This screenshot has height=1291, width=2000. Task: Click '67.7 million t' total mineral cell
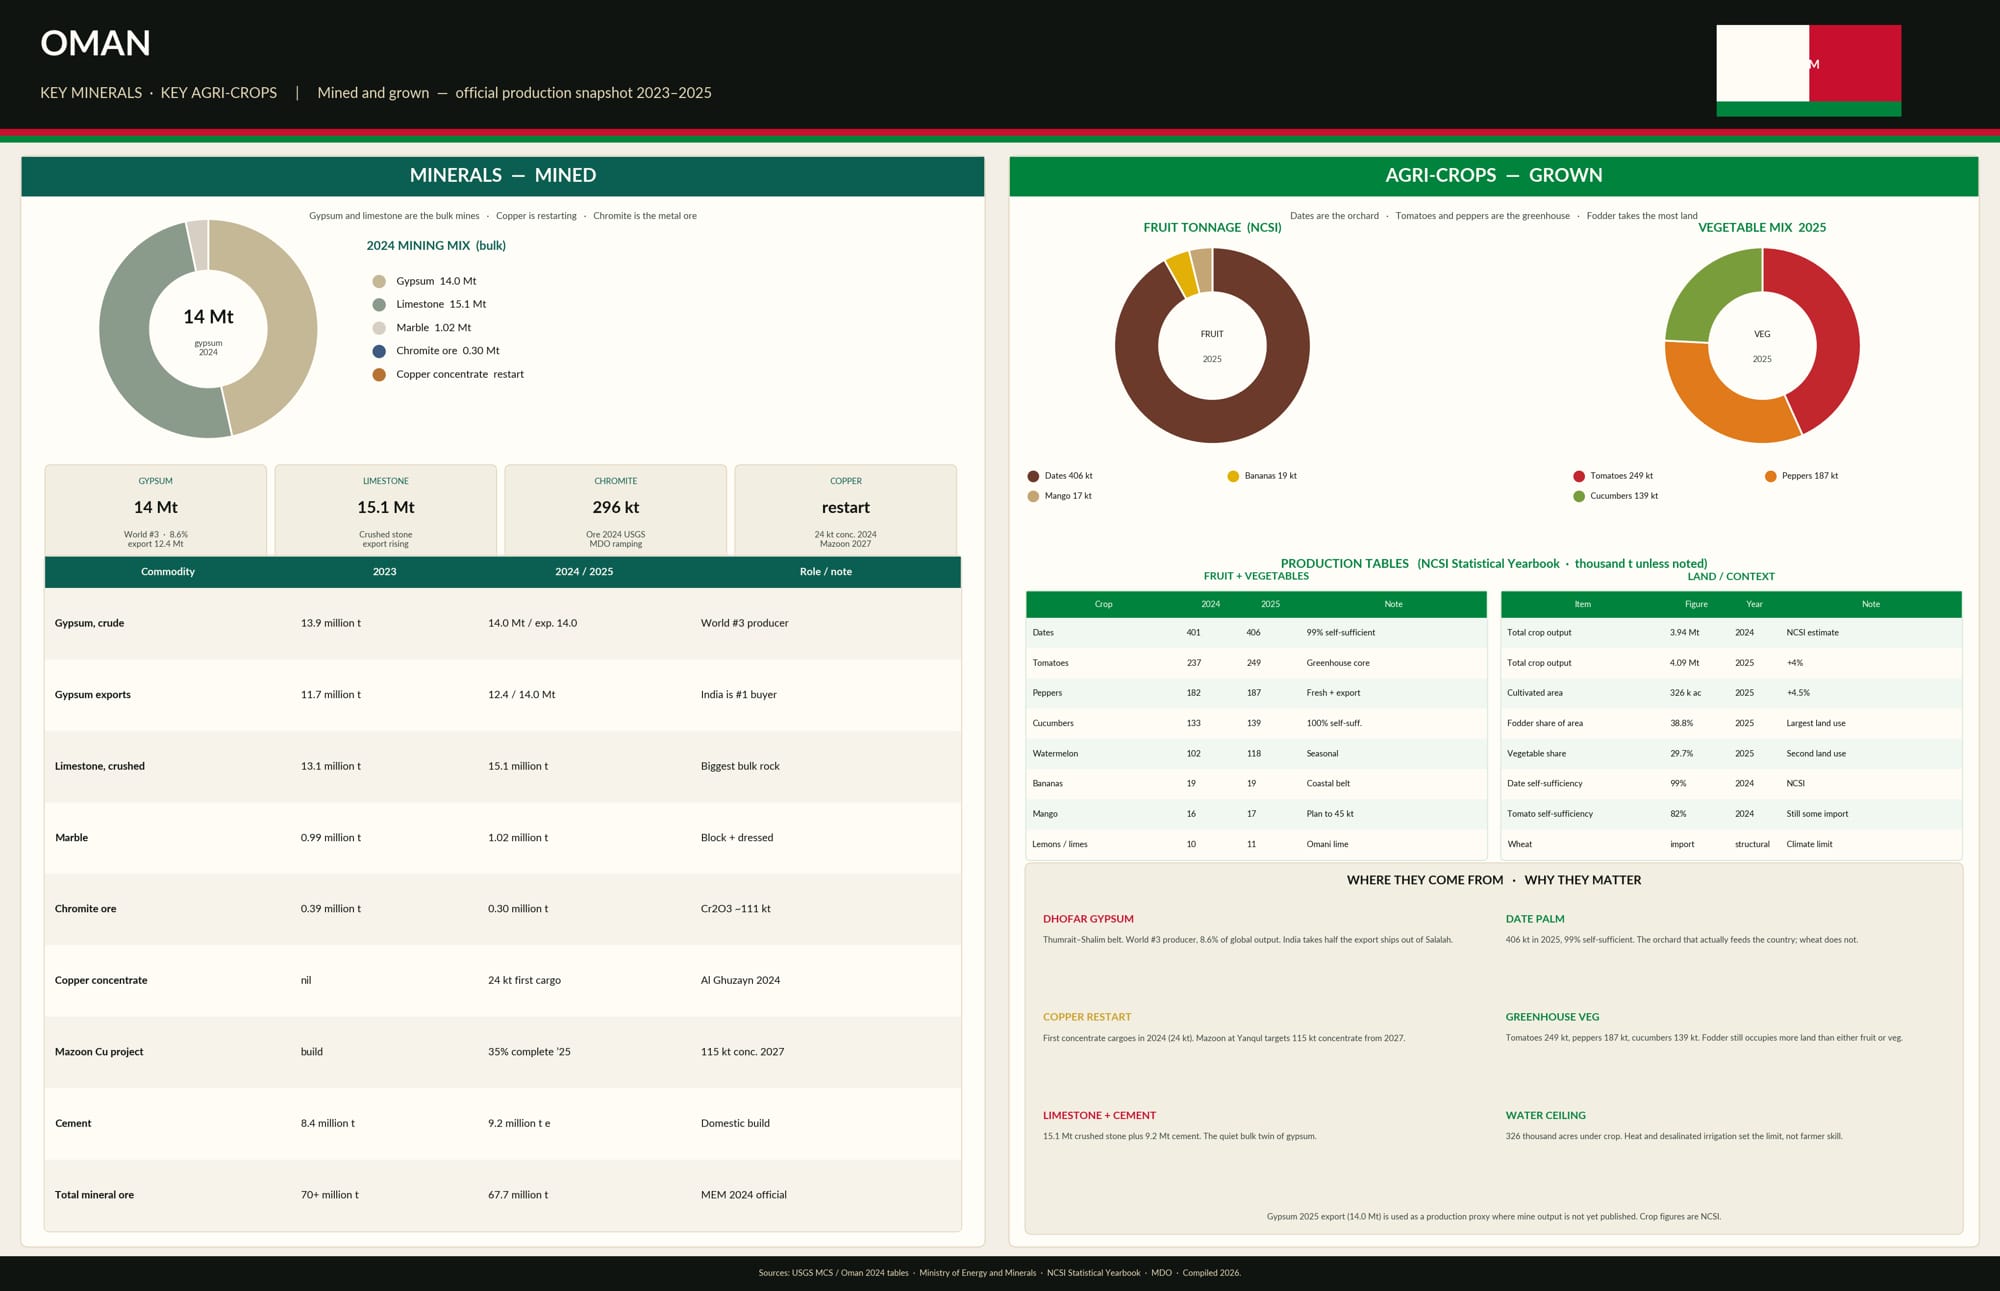click(x=518, y=1195)
